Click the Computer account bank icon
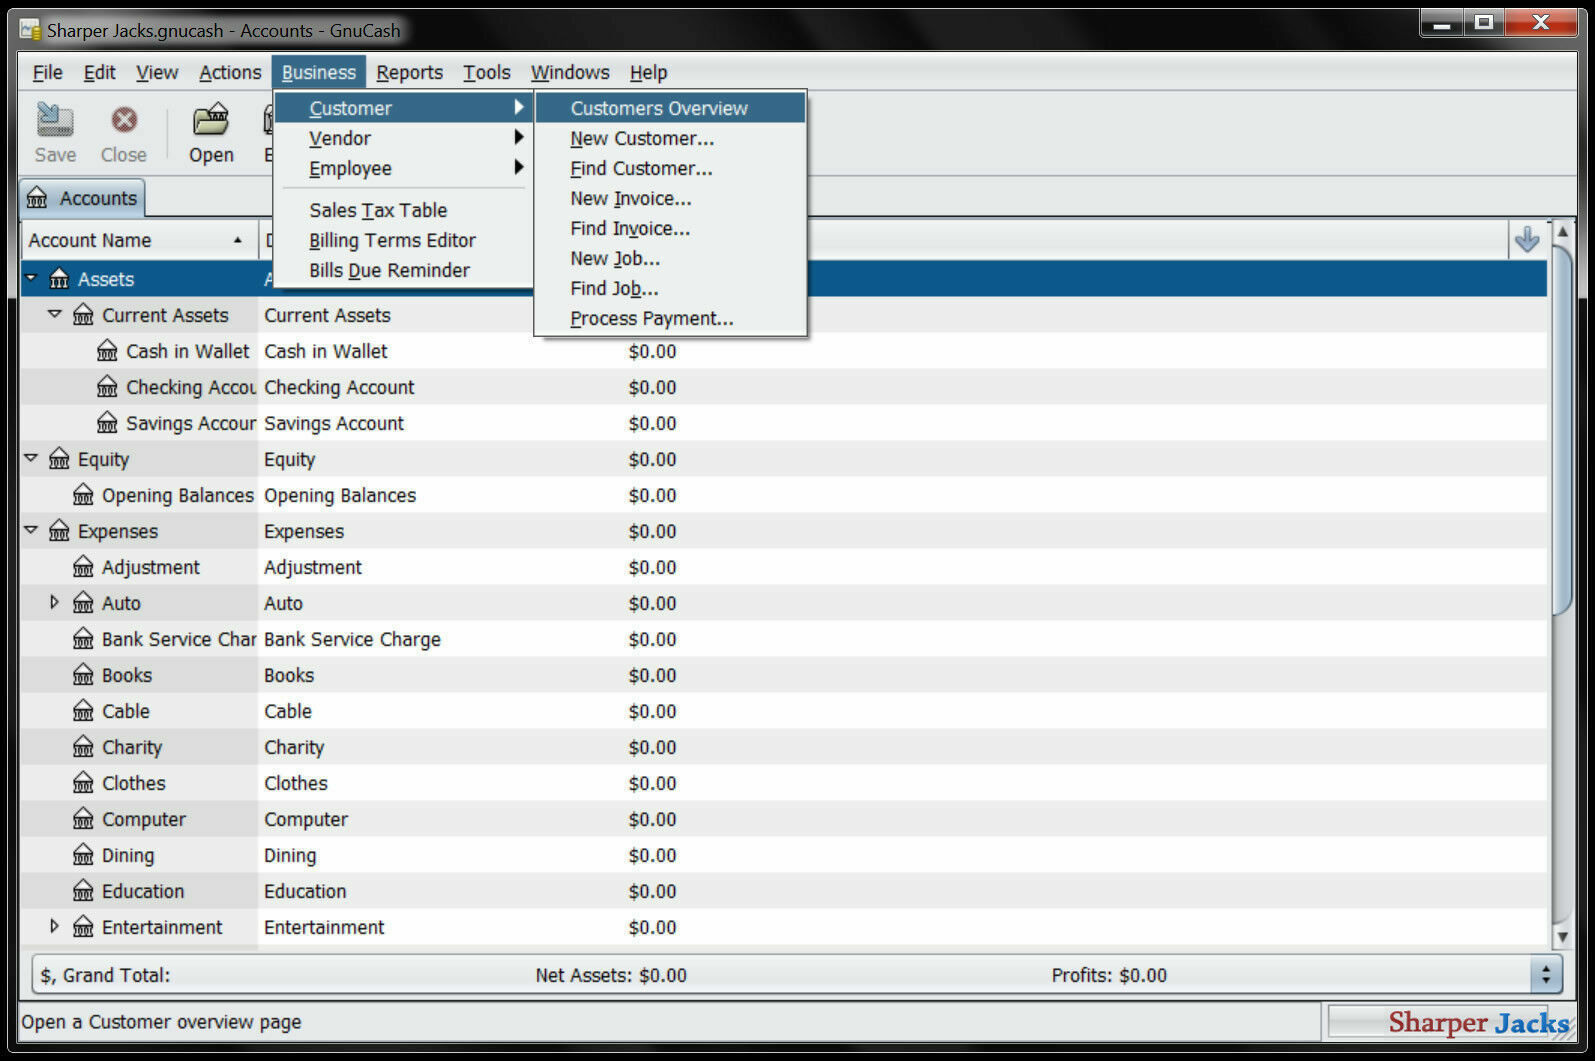 coord(83,819)
